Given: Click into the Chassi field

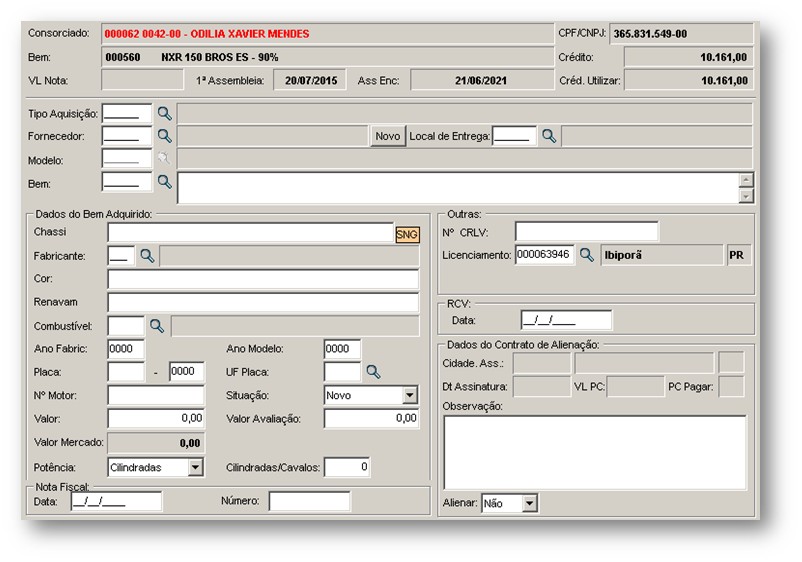Looking at the screenshot, I should (x=251, y=232).
